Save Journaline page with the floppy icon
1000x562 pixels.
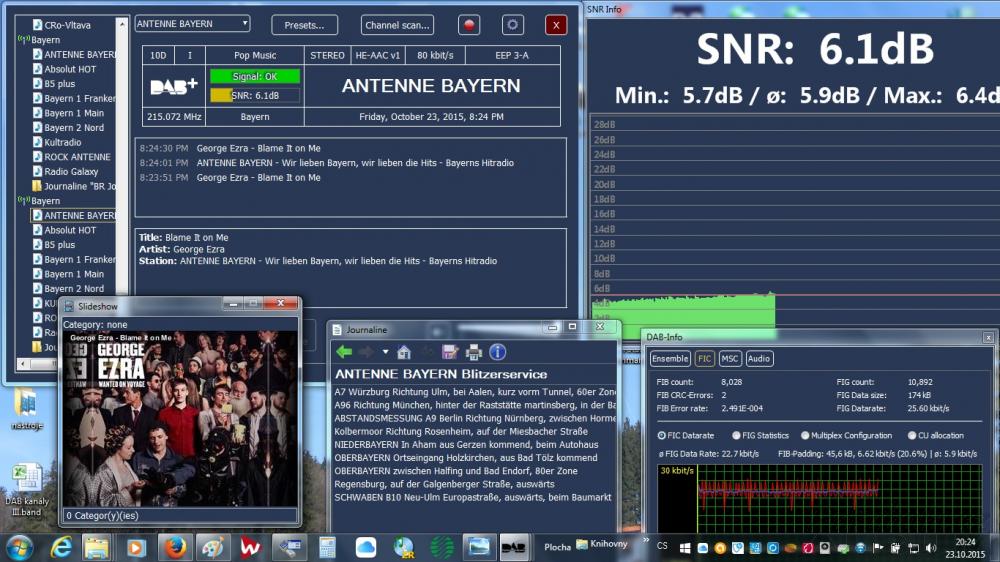click(450, 351)
